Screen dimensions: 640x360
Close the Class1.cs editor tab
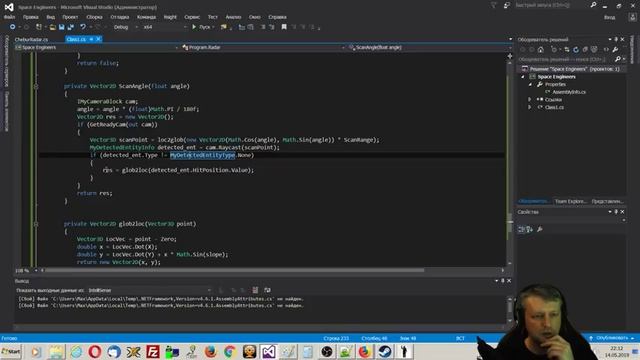(x=98, y=39)
